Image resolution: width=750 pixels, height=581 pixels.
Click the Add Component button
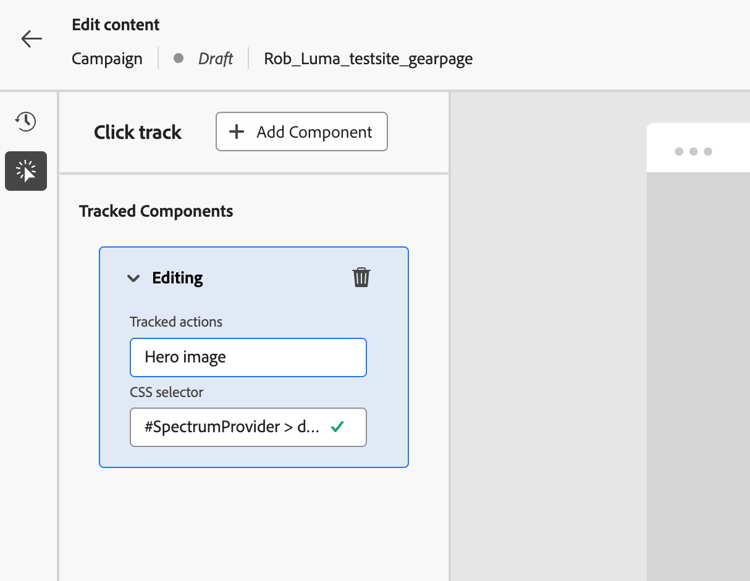click(x=301, y=132)
